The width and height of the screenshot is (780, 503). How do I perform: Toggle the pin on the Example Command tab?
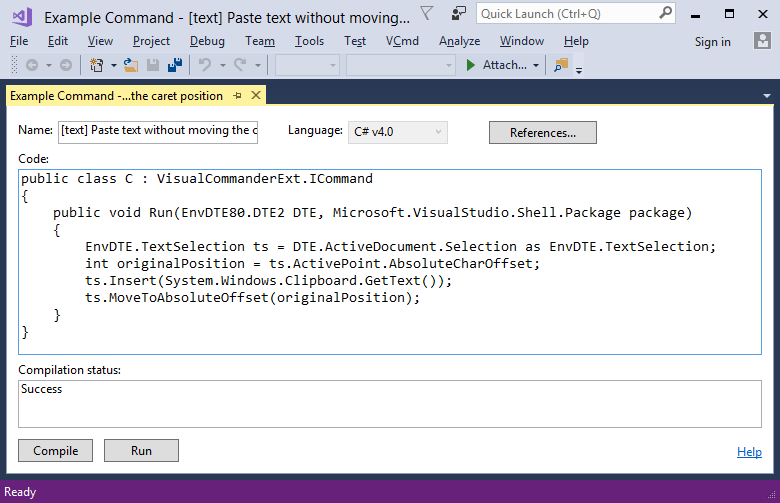point(238,95)
